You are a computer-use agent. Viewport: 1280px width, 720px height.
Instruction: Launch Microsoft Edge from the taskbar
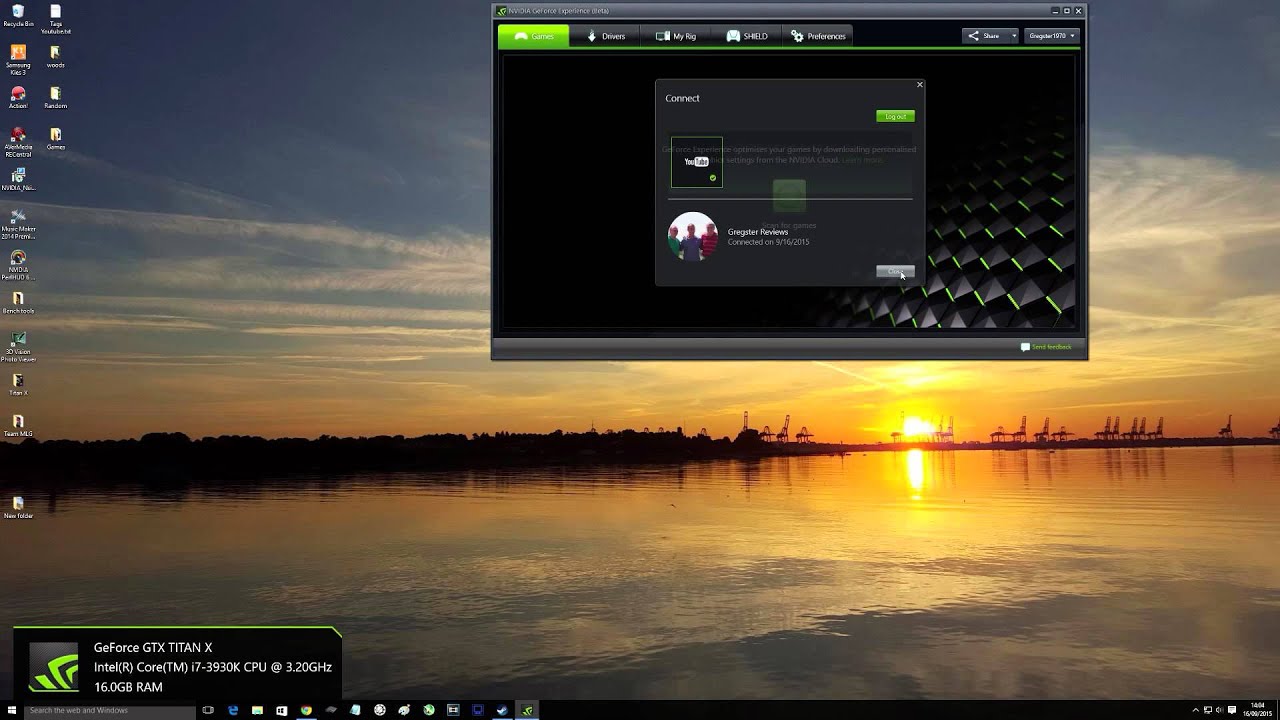[233, 710]
